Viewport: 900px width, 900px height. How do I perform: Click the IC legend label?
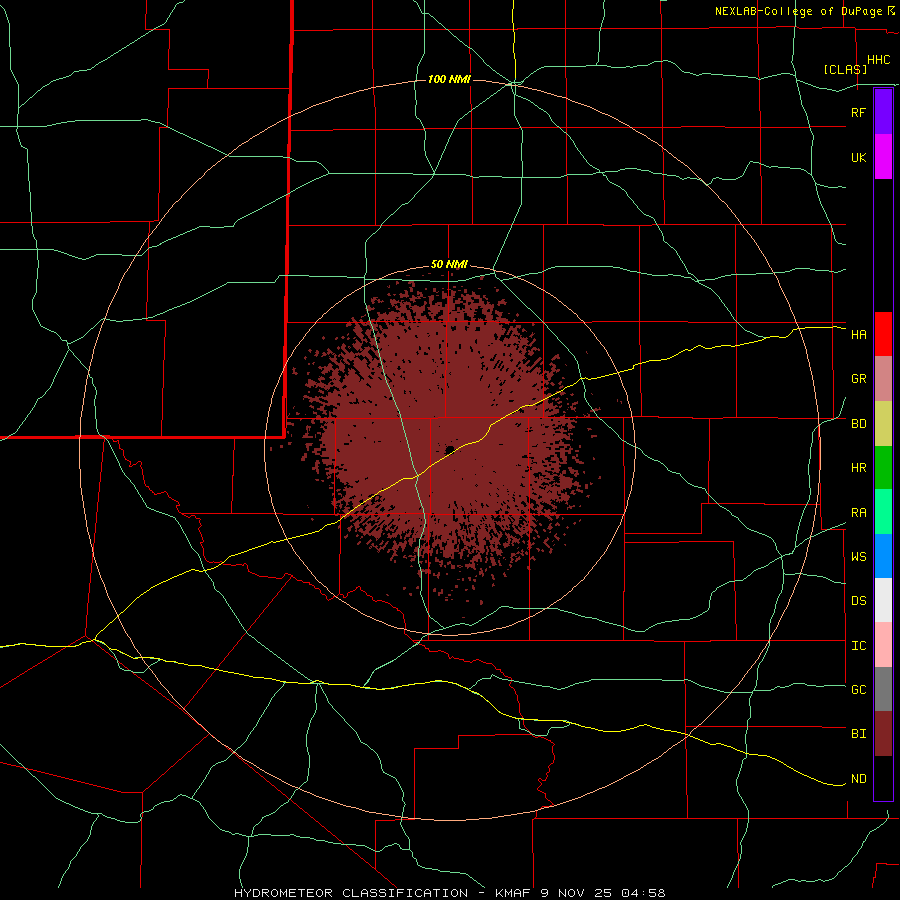pyautogui.click(x=858, y=646)
